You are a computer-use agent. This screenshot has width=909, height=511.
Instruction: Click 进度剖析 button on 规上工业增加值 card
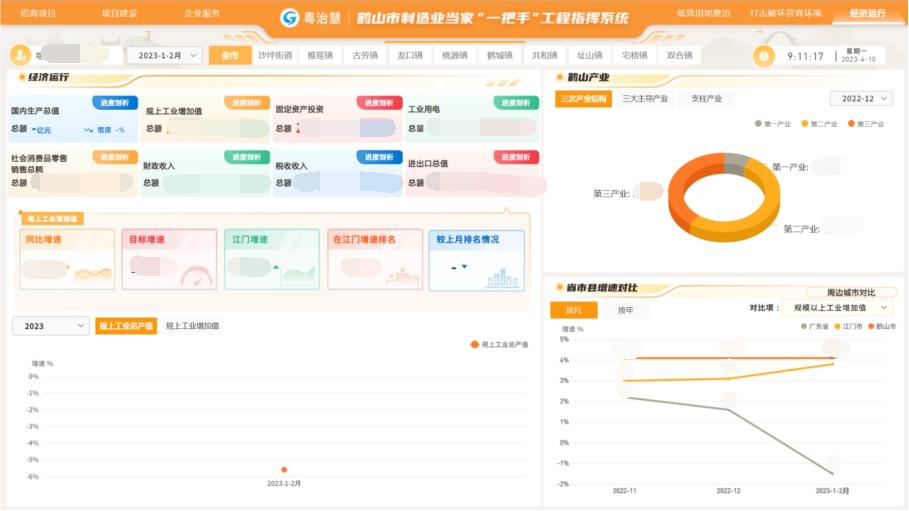click(247, 103)
